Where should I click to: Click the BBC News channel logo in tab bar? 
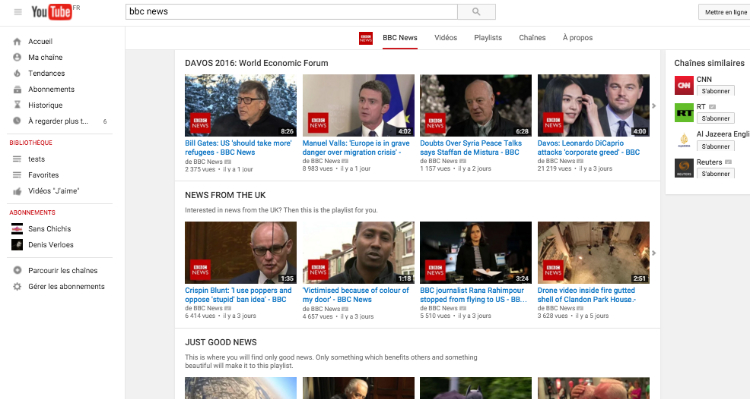tap(366, 38)
